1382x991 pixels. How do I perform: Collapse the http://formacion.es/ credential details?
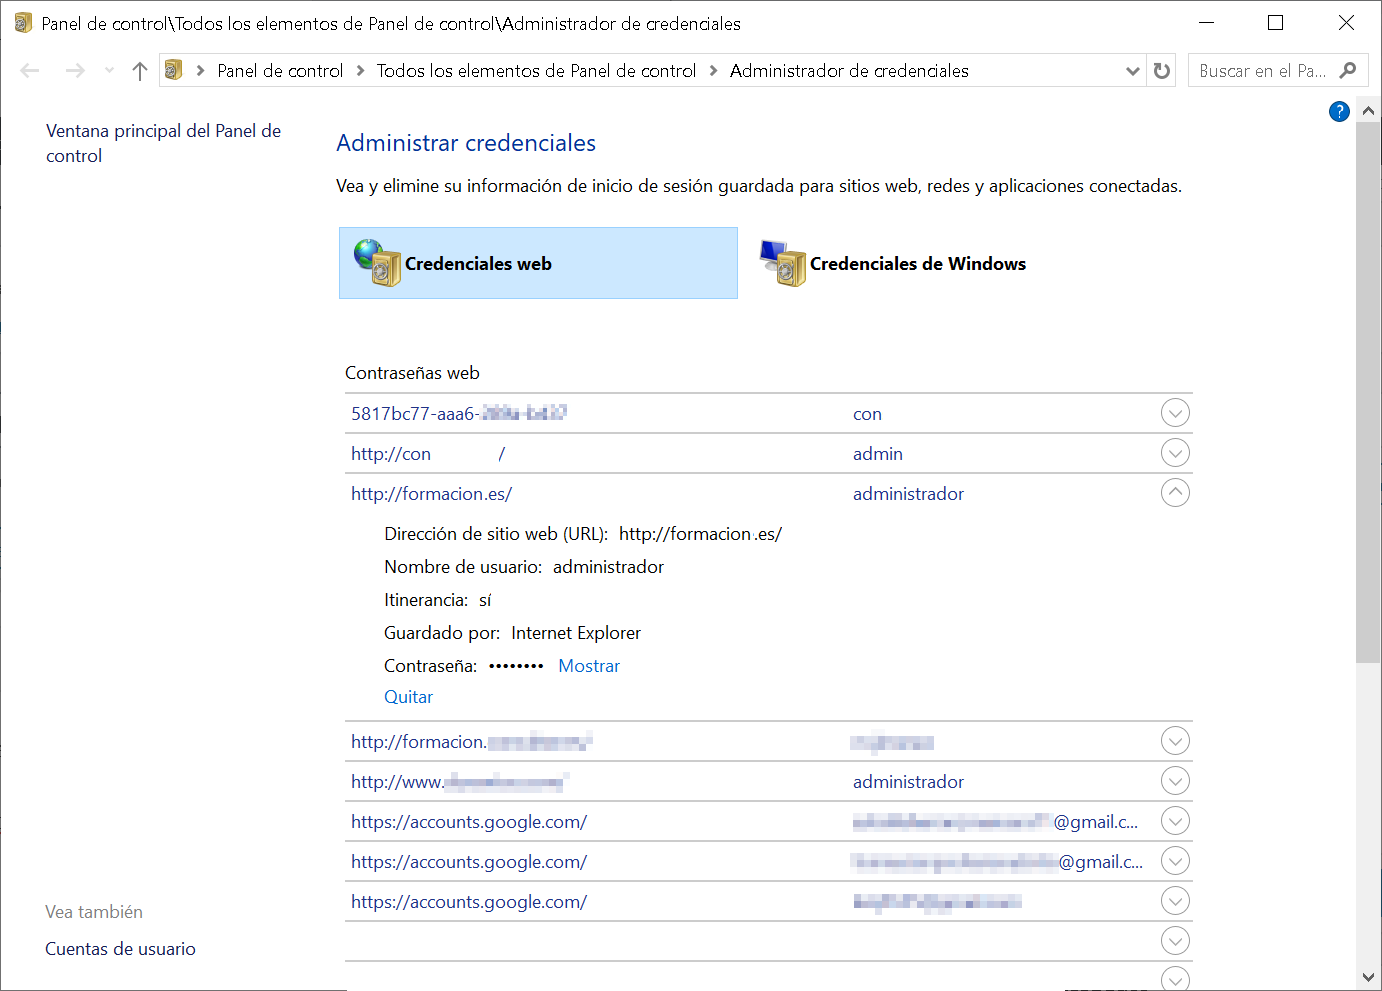(x=1175, y=492)
